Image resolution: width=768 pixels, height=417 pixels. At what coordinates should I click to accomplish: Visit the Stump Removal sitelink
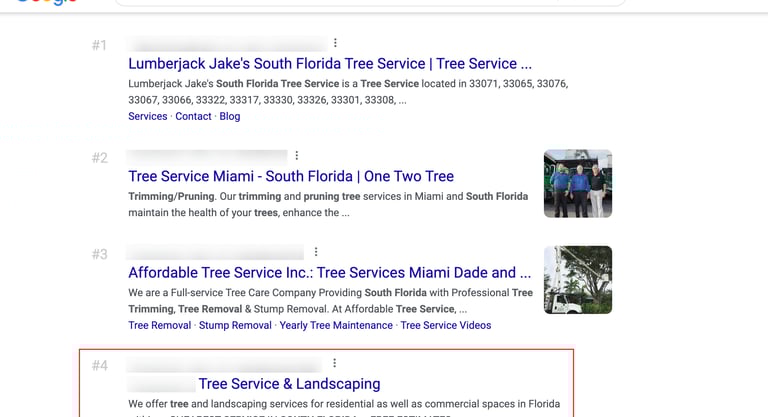(x=235, y=325)
